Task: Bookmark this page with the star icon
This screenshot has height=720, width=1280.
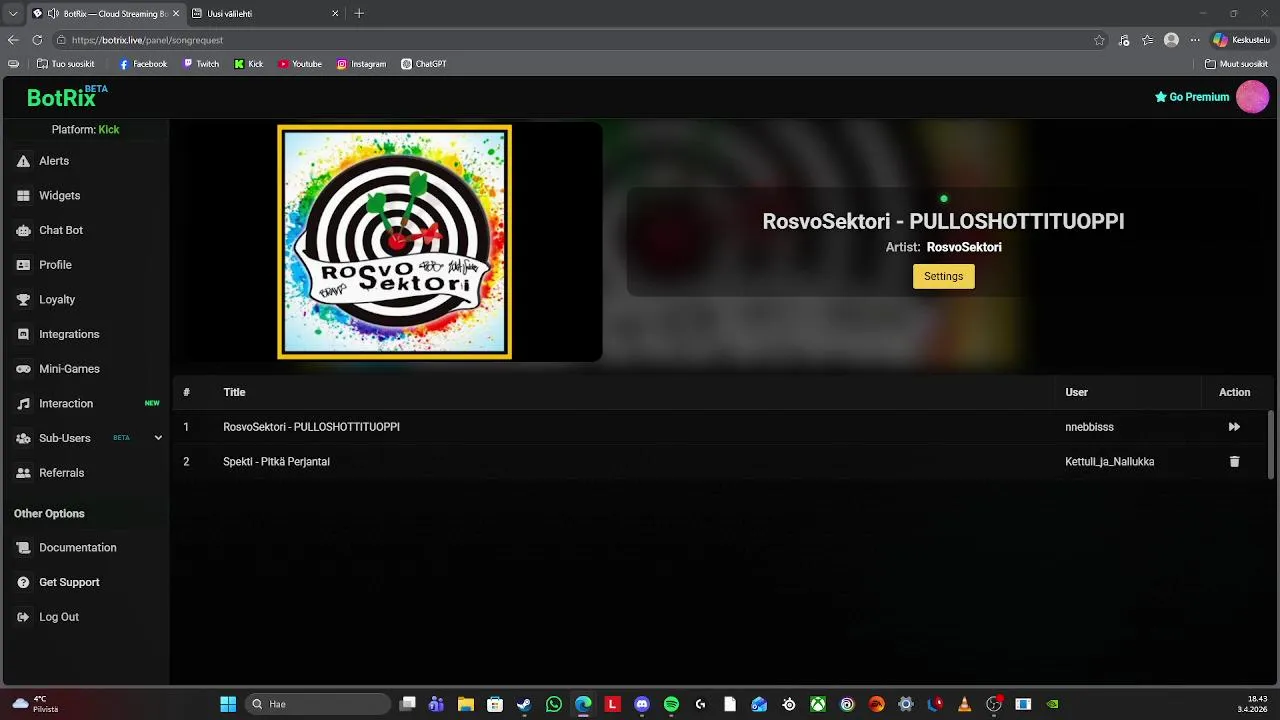Action: click(1099, 40)
